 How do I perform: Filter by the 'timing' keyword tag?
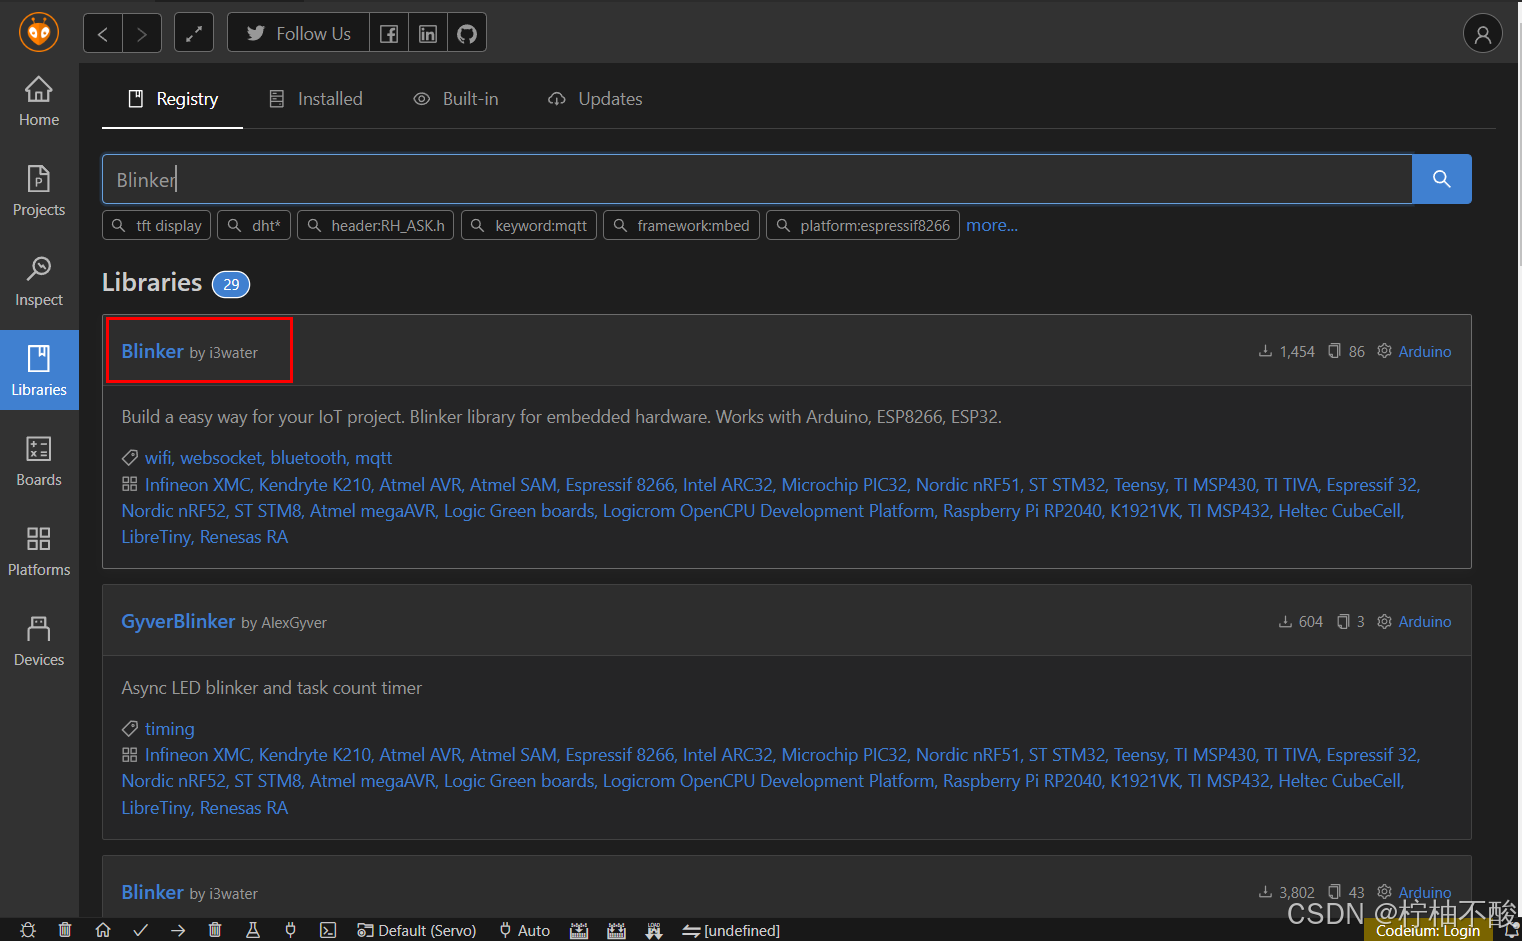[170, 728]
